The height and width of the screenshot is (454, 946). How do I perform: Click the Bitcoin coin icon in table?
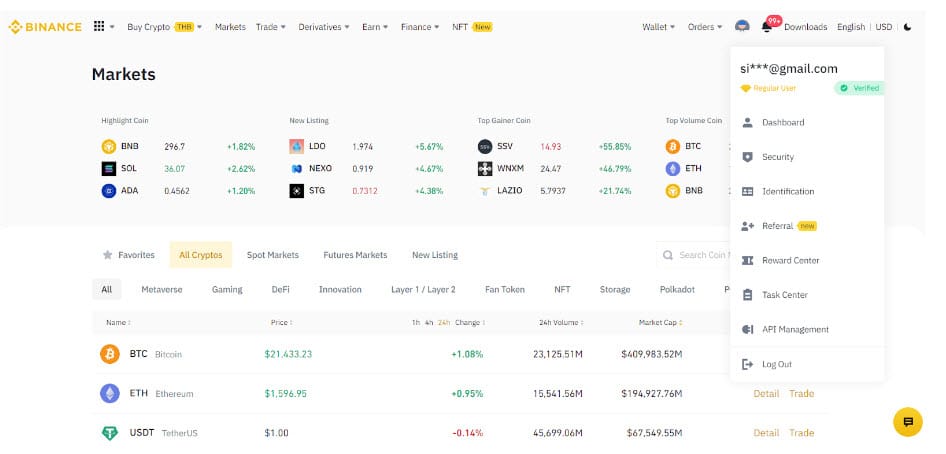(109, 354)
